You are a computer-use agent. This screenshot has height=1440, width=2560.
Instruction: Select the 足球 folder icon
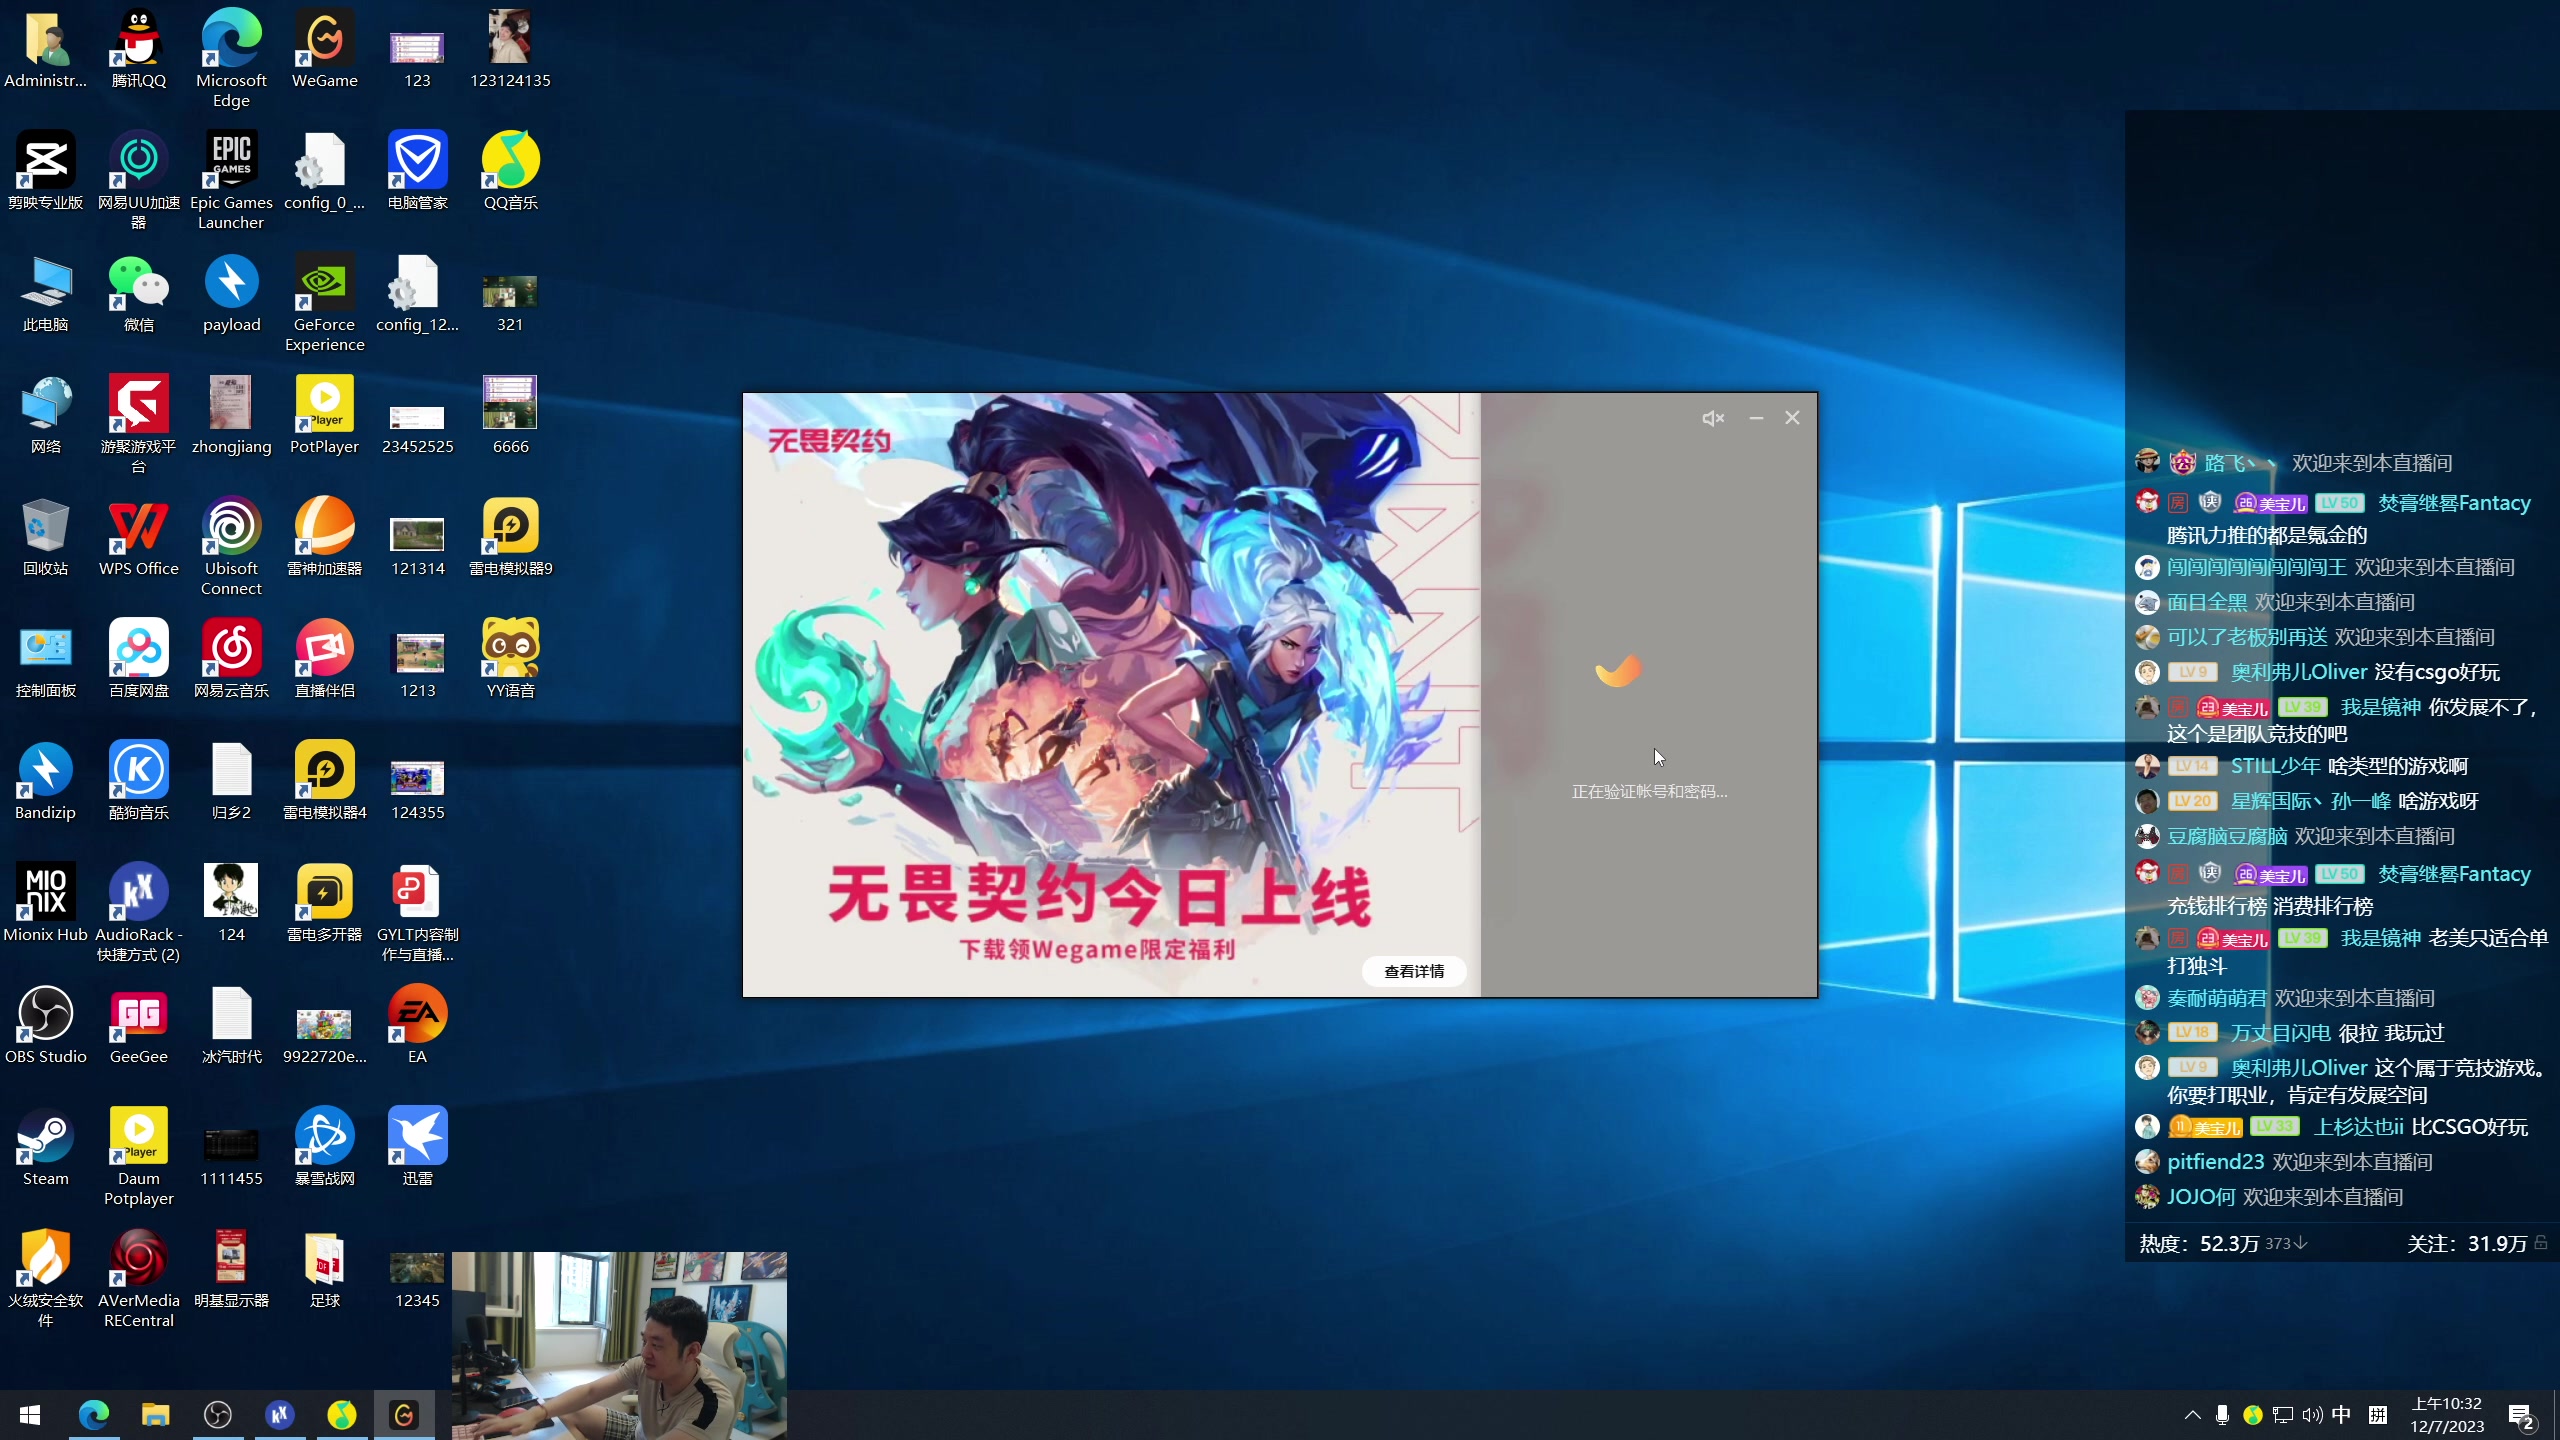[325, 1269]
